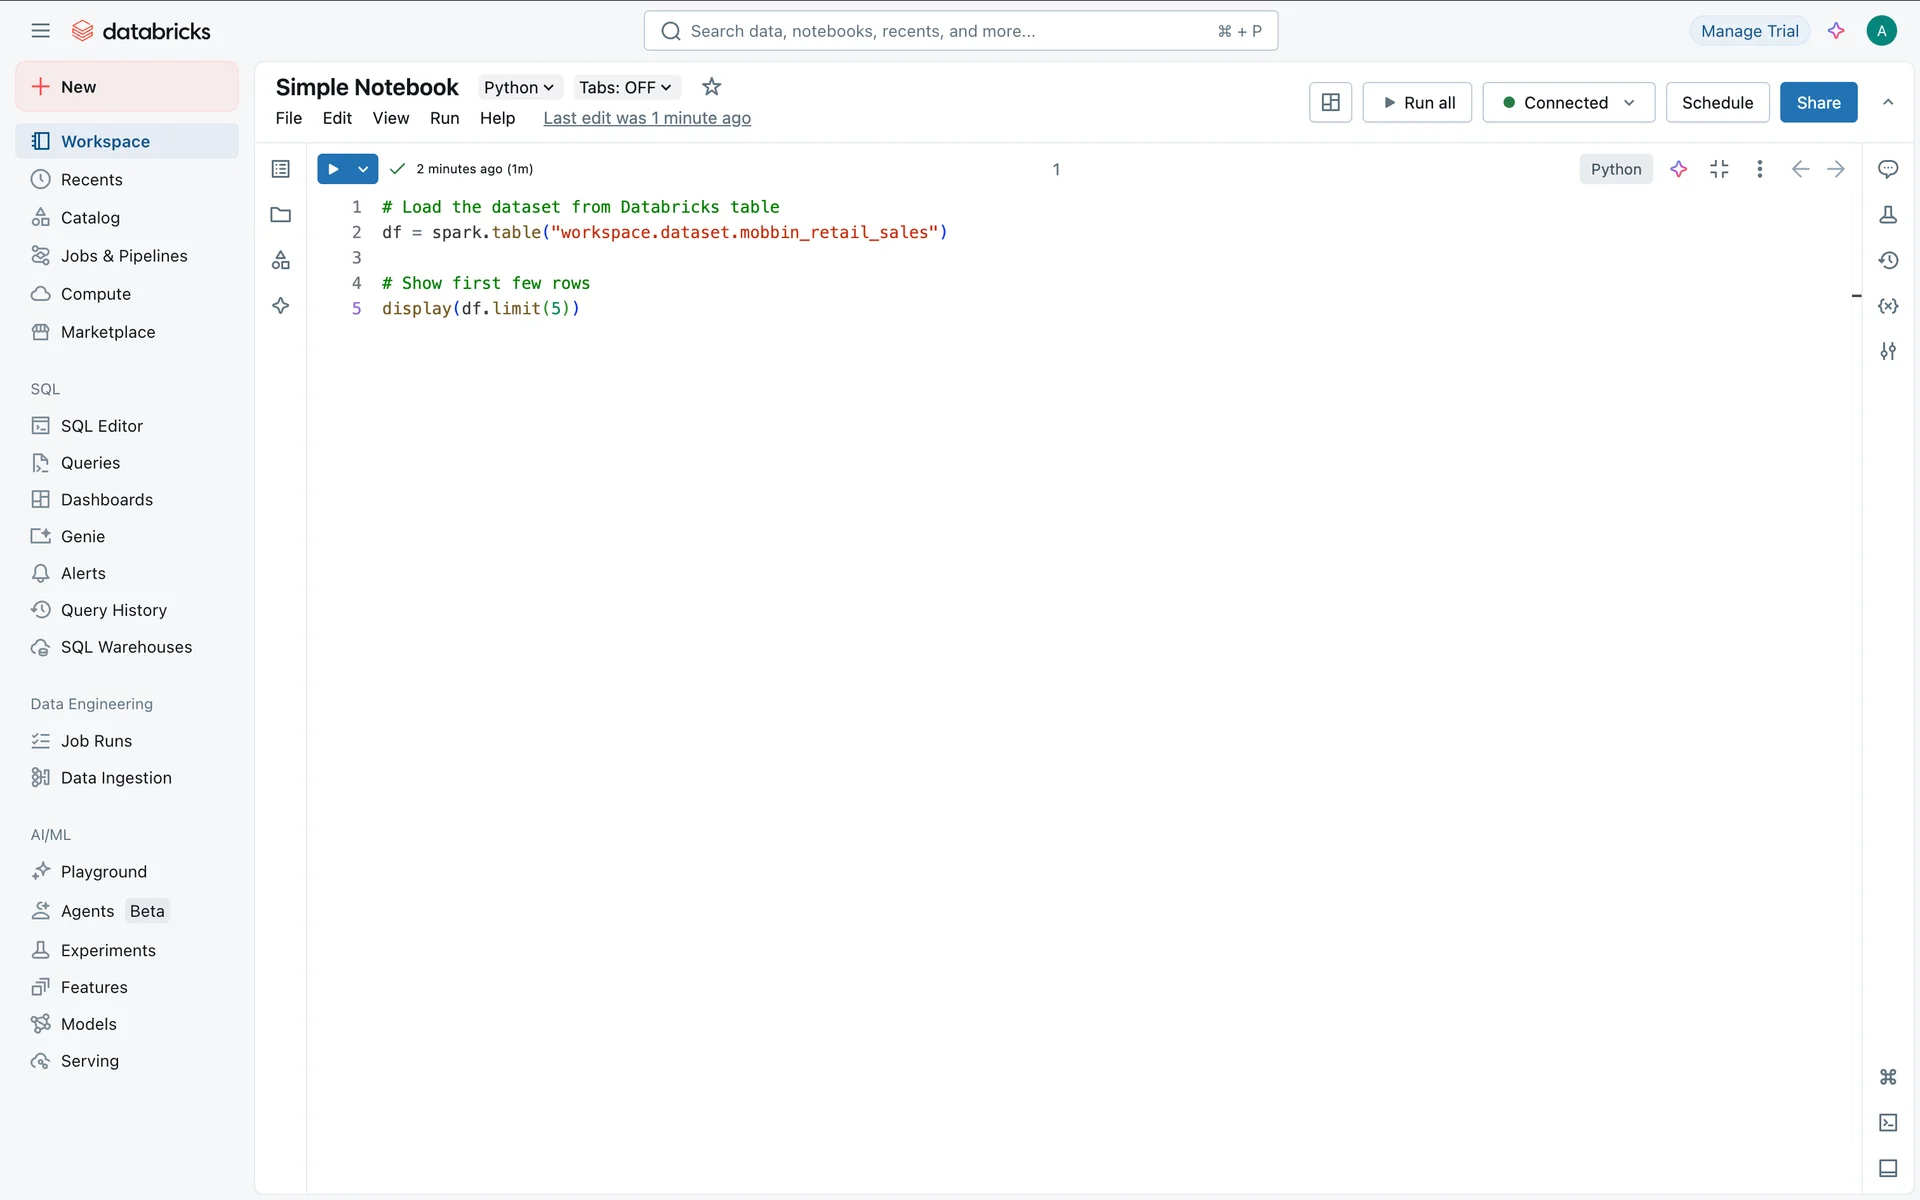This screenshot has width=1920, height=1200.
Task: Open the Tabs: OFF dropdown
Action: click(x=625, y=87)
